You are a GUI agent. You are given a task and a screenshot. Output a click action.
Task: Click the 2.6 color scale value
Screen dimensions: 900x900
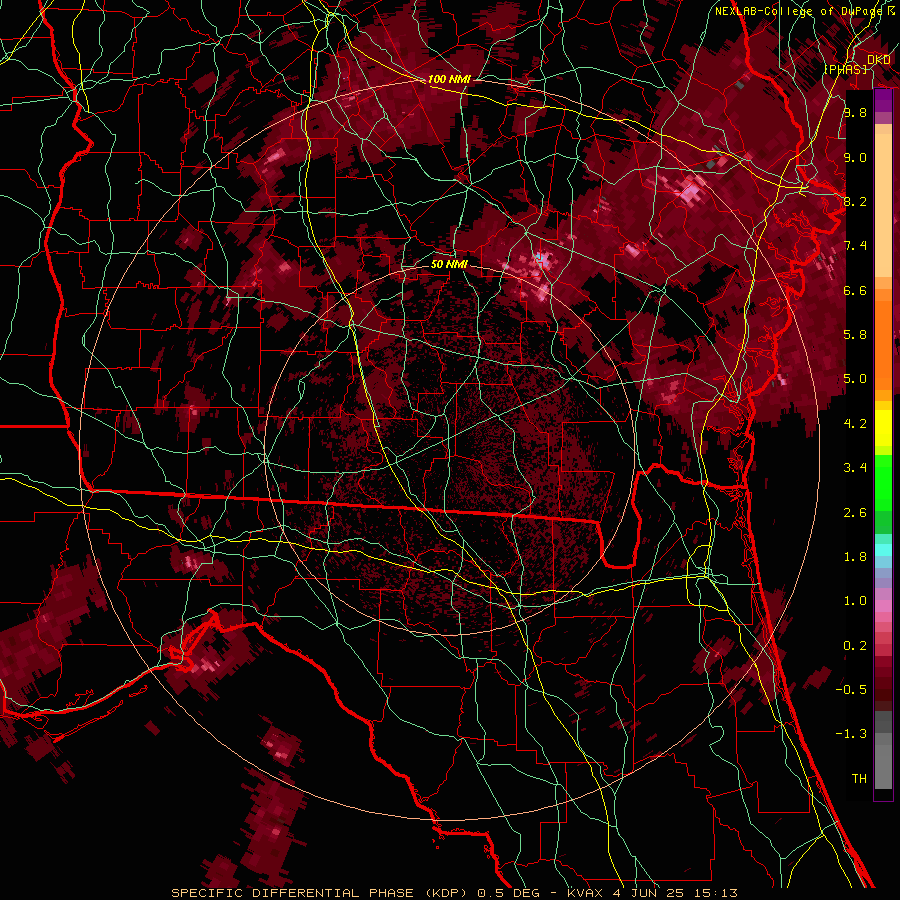855,513
